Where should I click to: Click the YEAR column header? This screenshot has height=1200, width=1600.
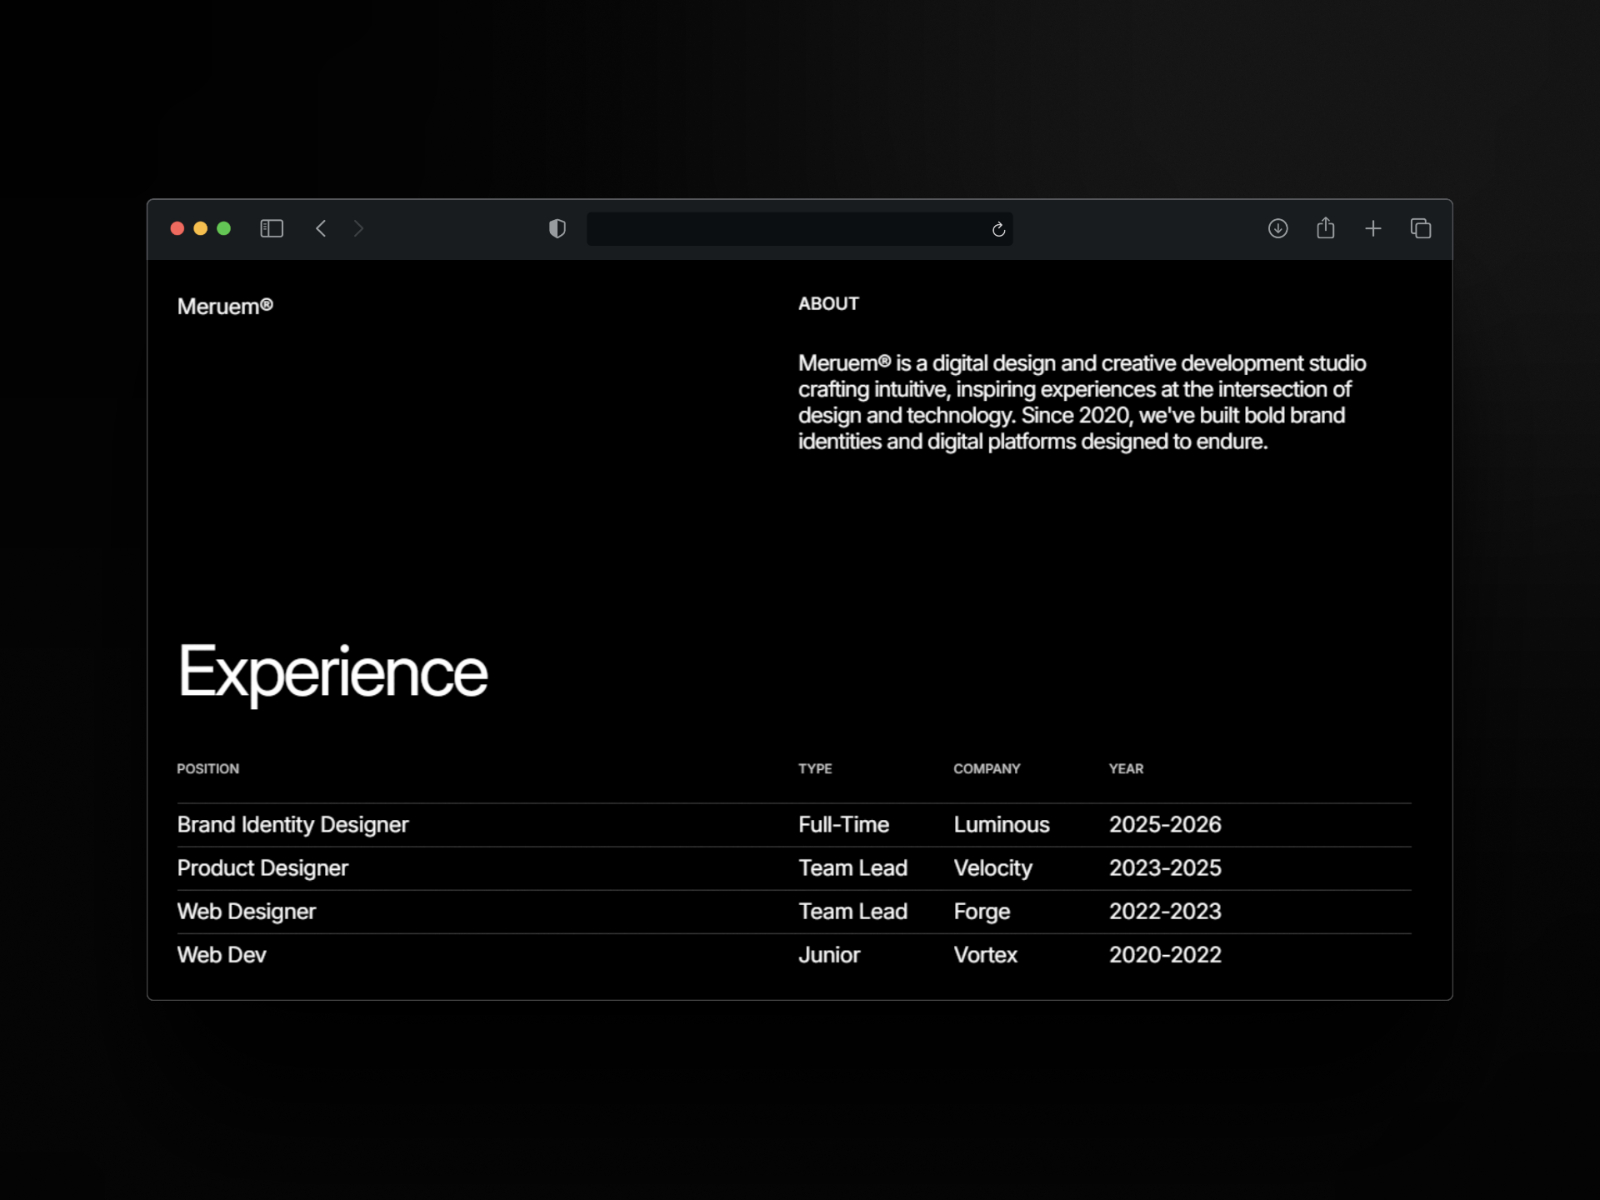tap(1126, 769)
